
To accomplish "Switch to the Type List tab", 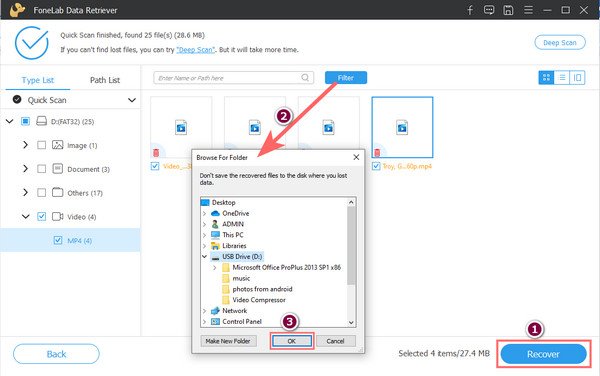I will pyautogui.click(x=38, y=80).
